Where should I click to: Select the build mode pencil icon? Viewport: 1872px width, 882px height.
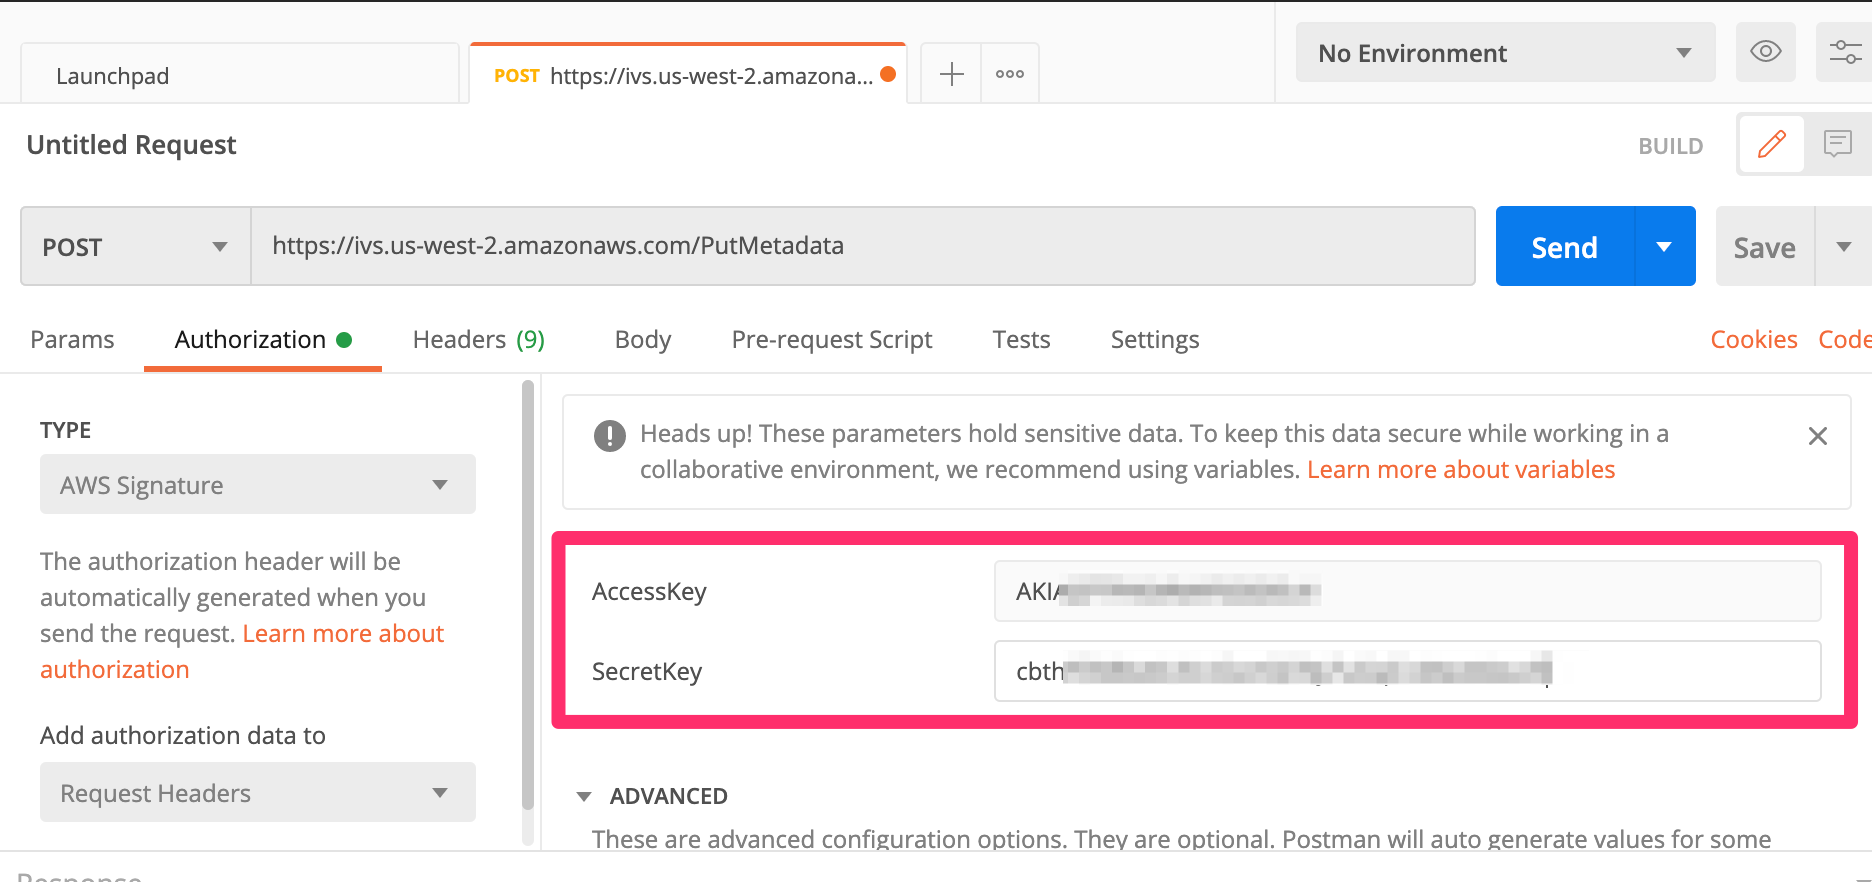click(x=1772, y=144)
